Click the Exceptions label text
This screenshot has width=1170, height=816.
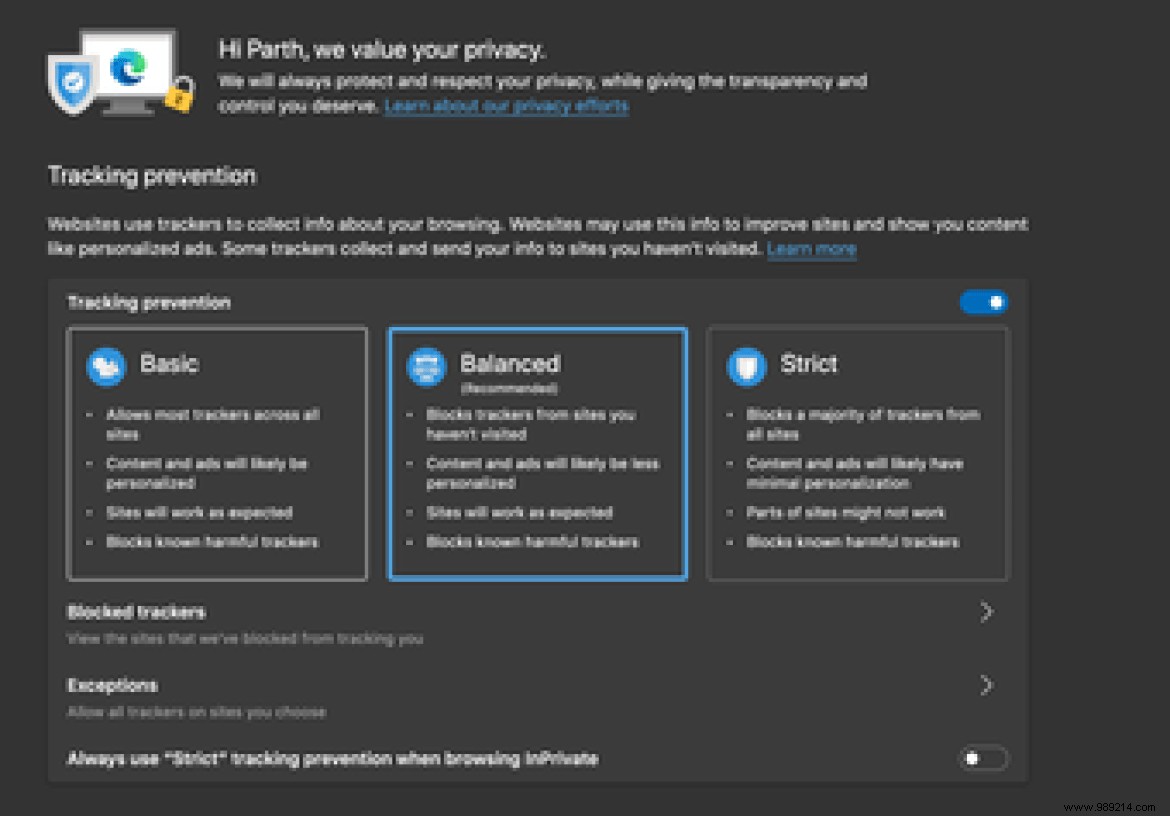coord(111,686)
